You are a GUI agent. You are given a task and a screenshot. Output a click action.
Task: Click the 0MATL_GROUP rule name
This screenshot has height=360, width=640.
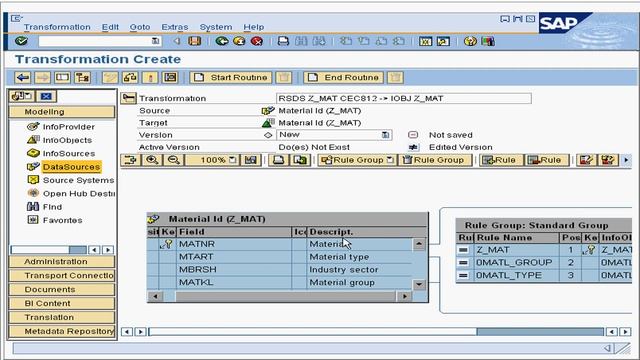point(514,262)
